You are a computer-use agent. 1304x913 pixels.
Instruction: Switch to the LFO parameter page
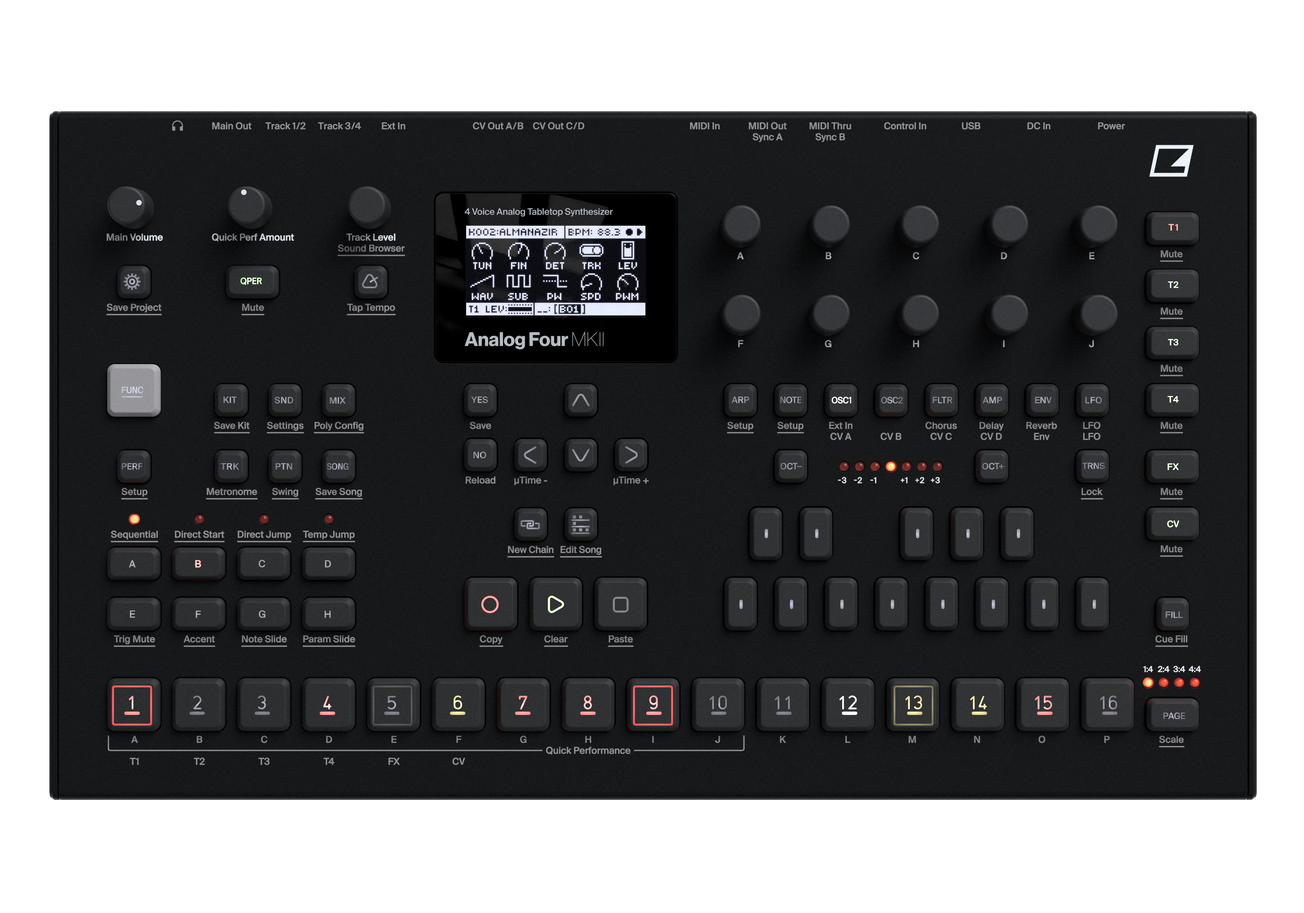[1092, 400]
